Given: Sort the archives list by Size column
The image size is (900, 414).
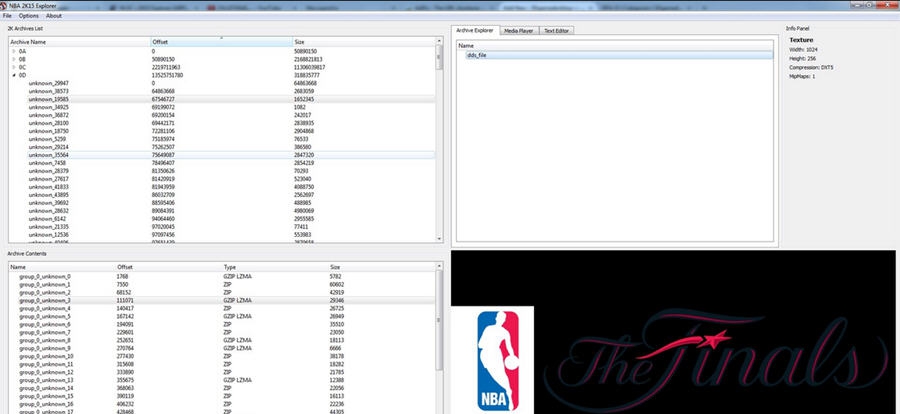Looking at the screenshot, I should pos(364,42).
